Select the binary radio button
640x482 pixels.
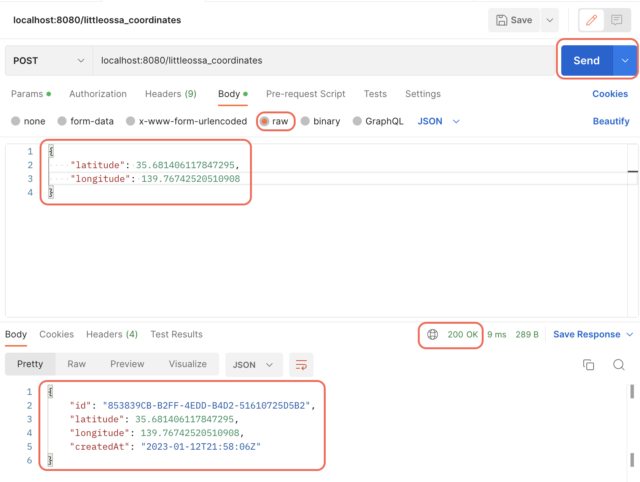click(305, 121)
